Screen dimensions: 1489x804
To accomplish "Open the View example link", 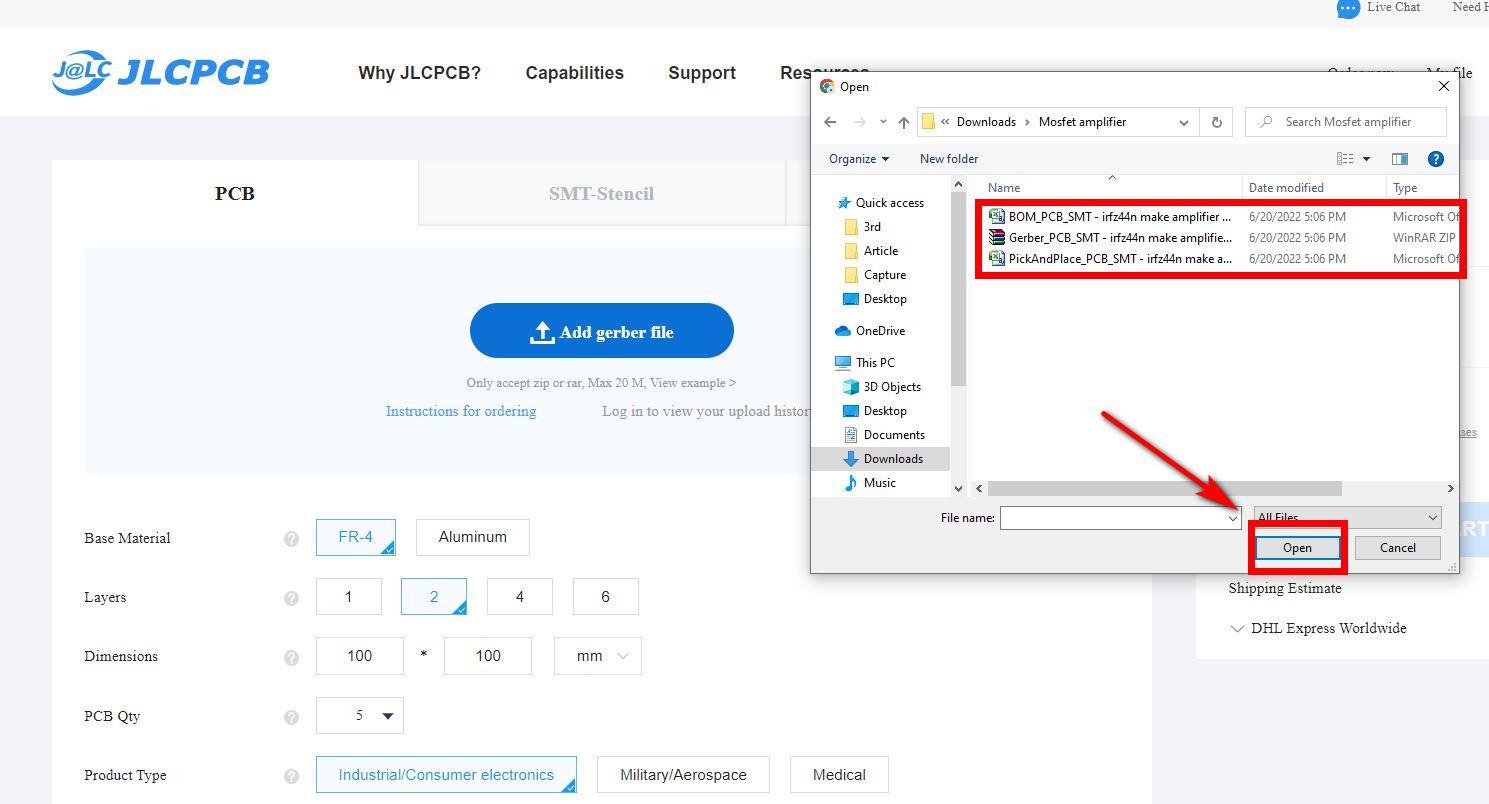I will coord(692,383).
